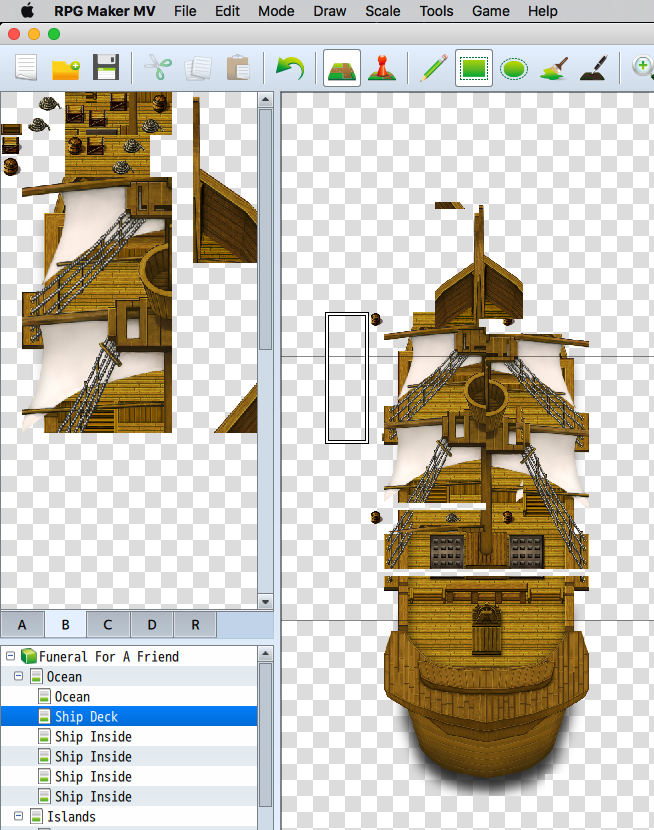Save project with the floppy disk icon
654x830 pixels.
(105, 68)
